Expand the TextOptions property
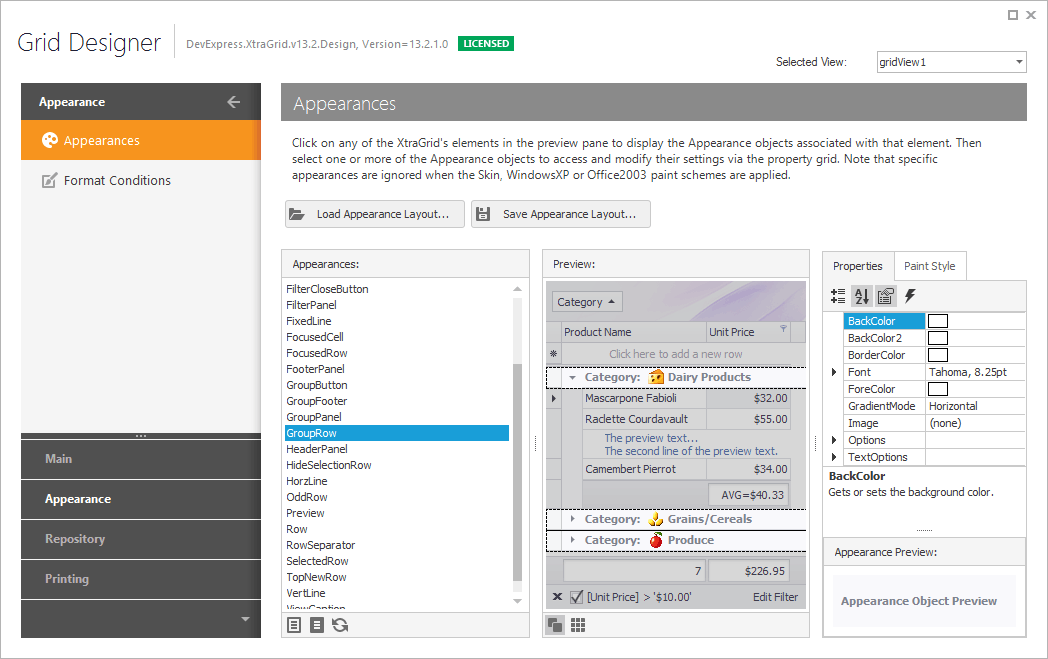Viewport: 1048px width, 659px height. point(833,457)
